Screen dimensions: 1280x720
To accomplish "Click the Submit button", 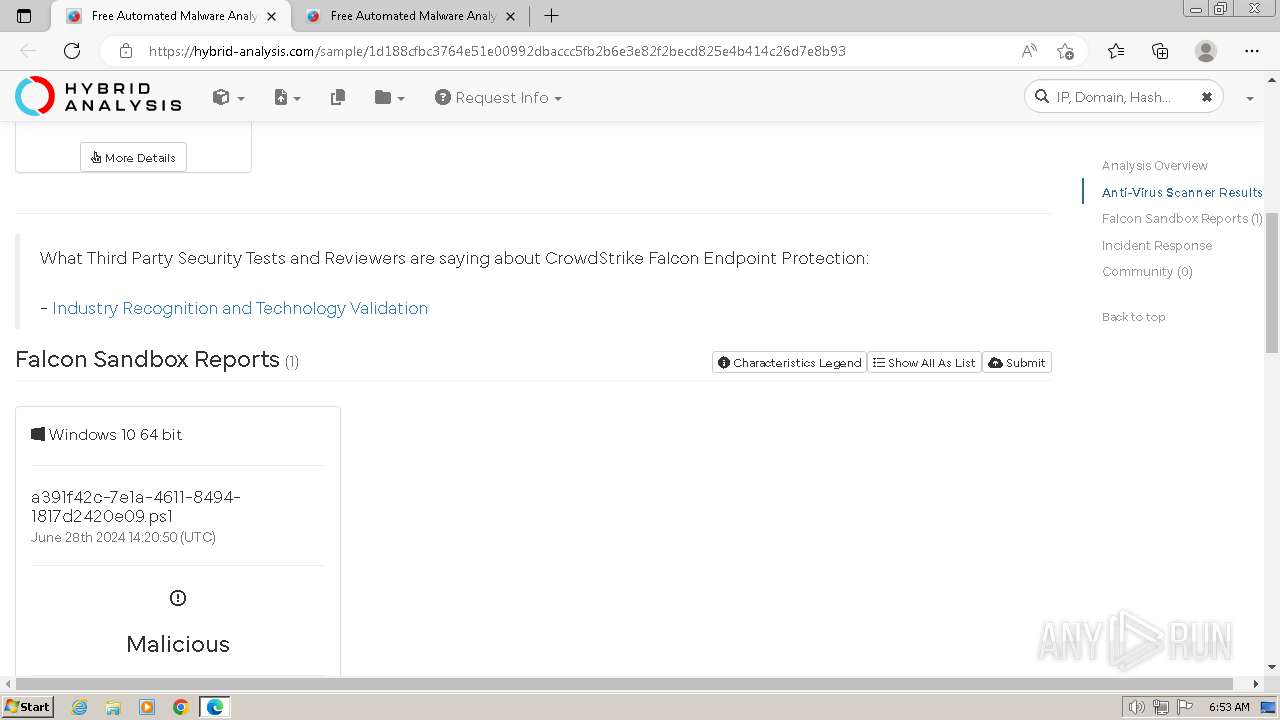I will [1017, 362].
